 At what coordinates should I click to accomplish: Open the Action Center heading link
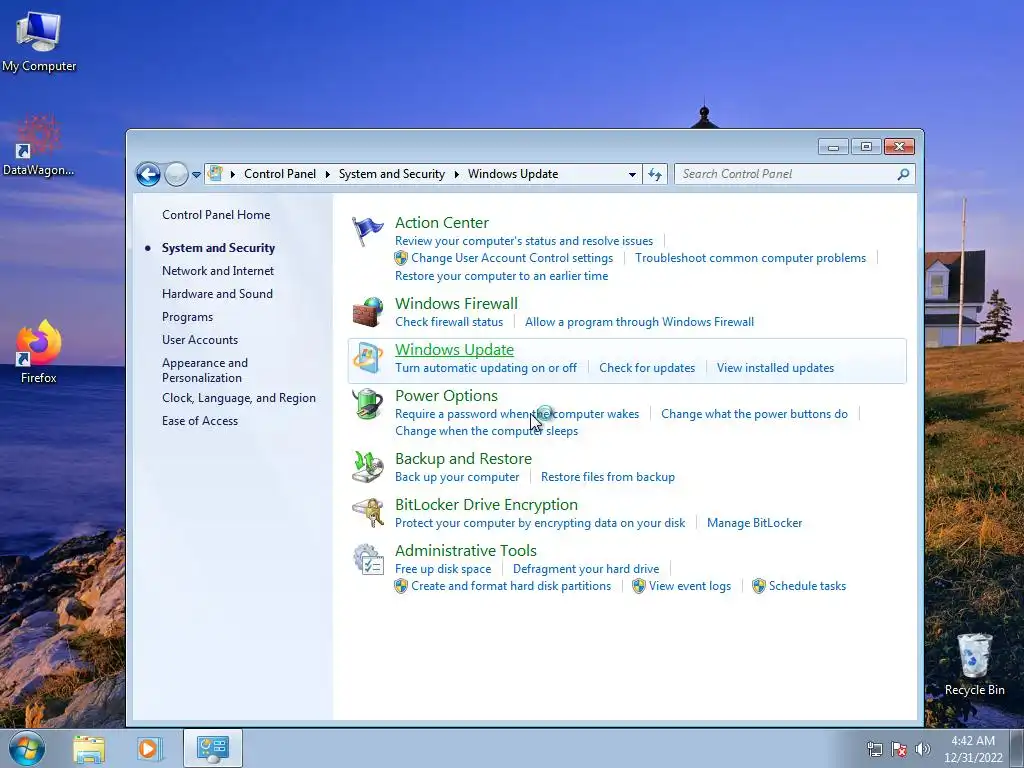(441, 223)
